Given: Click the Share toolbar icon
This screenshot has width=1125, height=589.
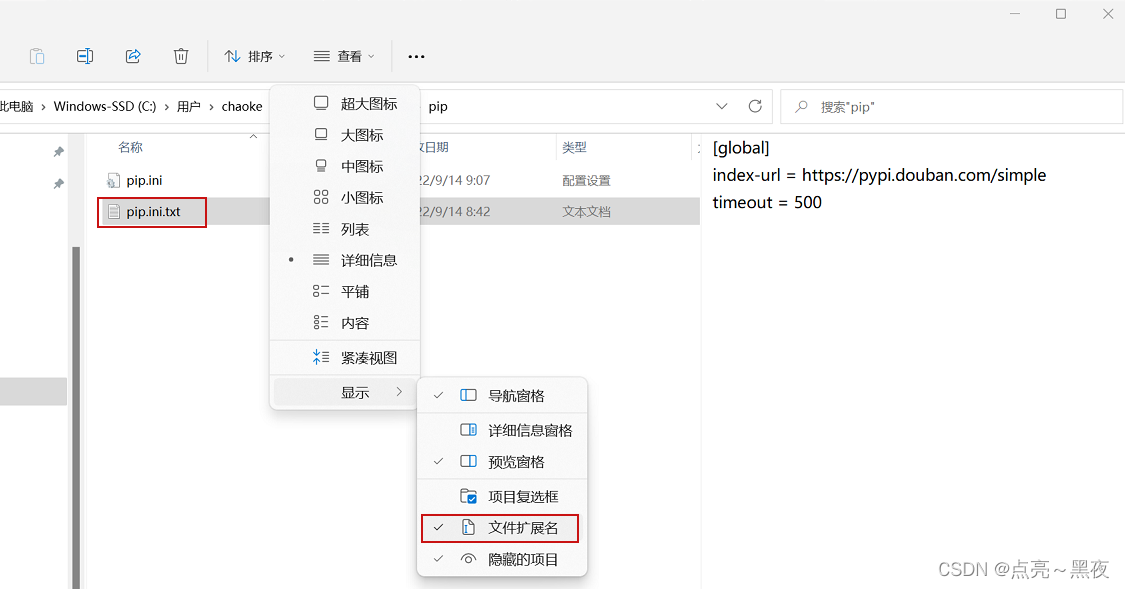Looking at the screenshot, I should point(133,56).
